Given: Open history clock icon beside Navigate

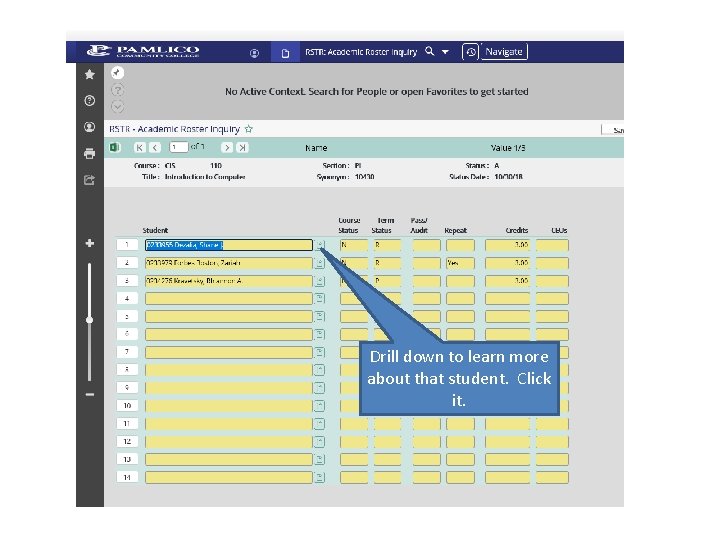Looking at the screenshot, I should [470, 52].
